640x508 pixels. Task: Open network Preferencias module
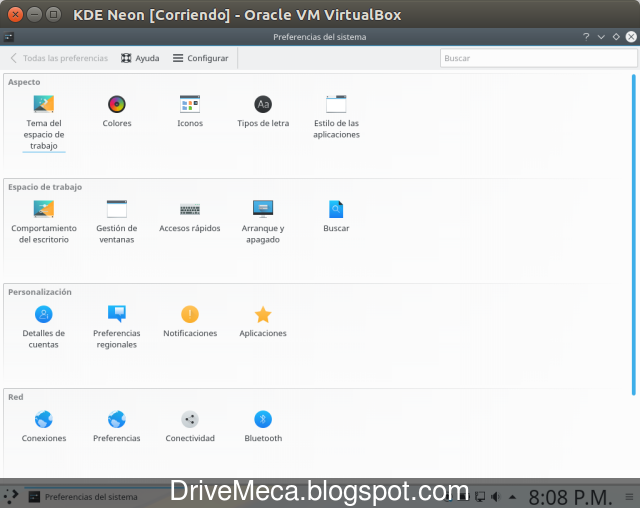(x=117, y=426)
